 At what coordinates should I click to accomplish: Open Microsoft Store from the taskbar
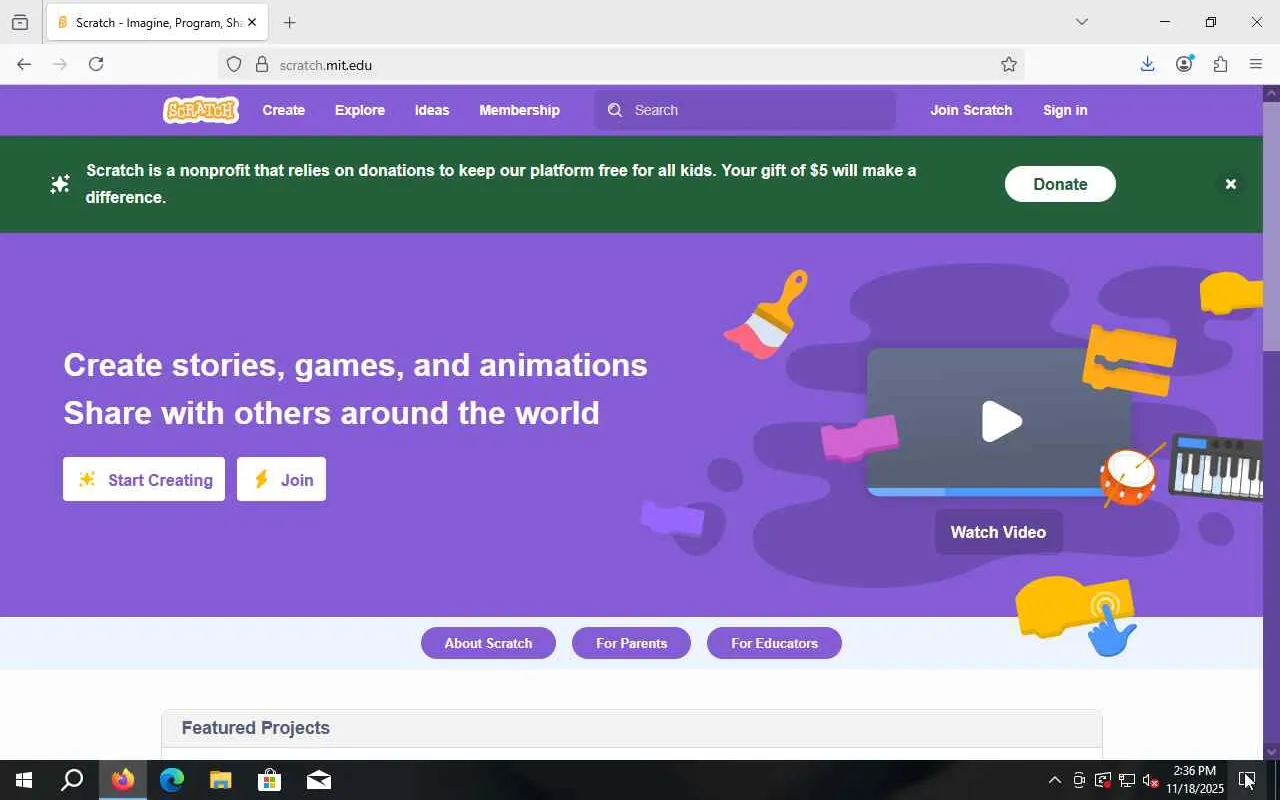(x=270, y=780)
